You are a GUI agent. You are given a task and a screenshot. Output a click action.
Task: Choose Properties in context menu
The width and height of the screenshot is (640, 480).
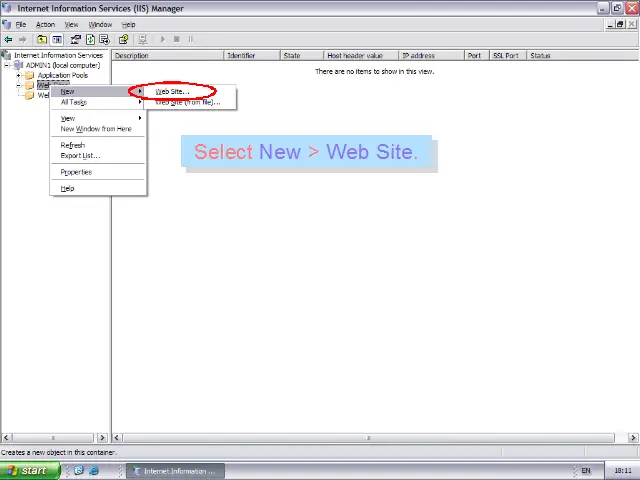(x=98, y=172)
